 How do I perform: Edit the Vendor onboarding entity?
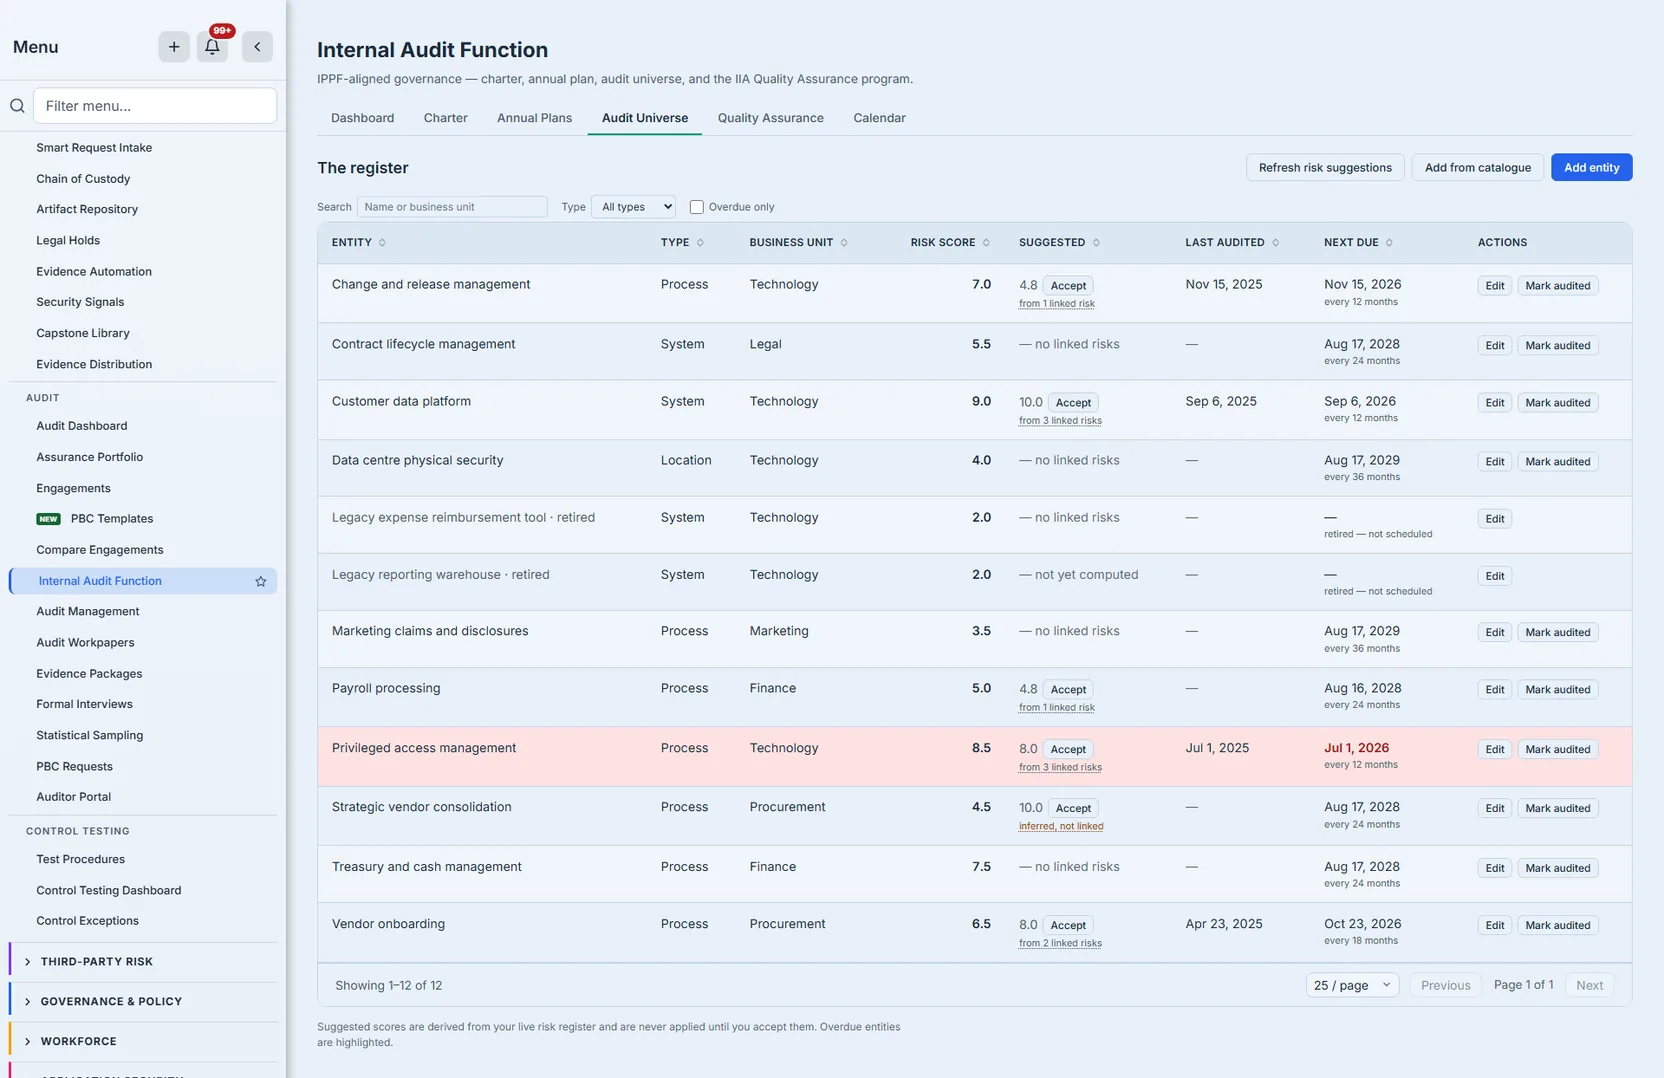(x=1494, y=925)
